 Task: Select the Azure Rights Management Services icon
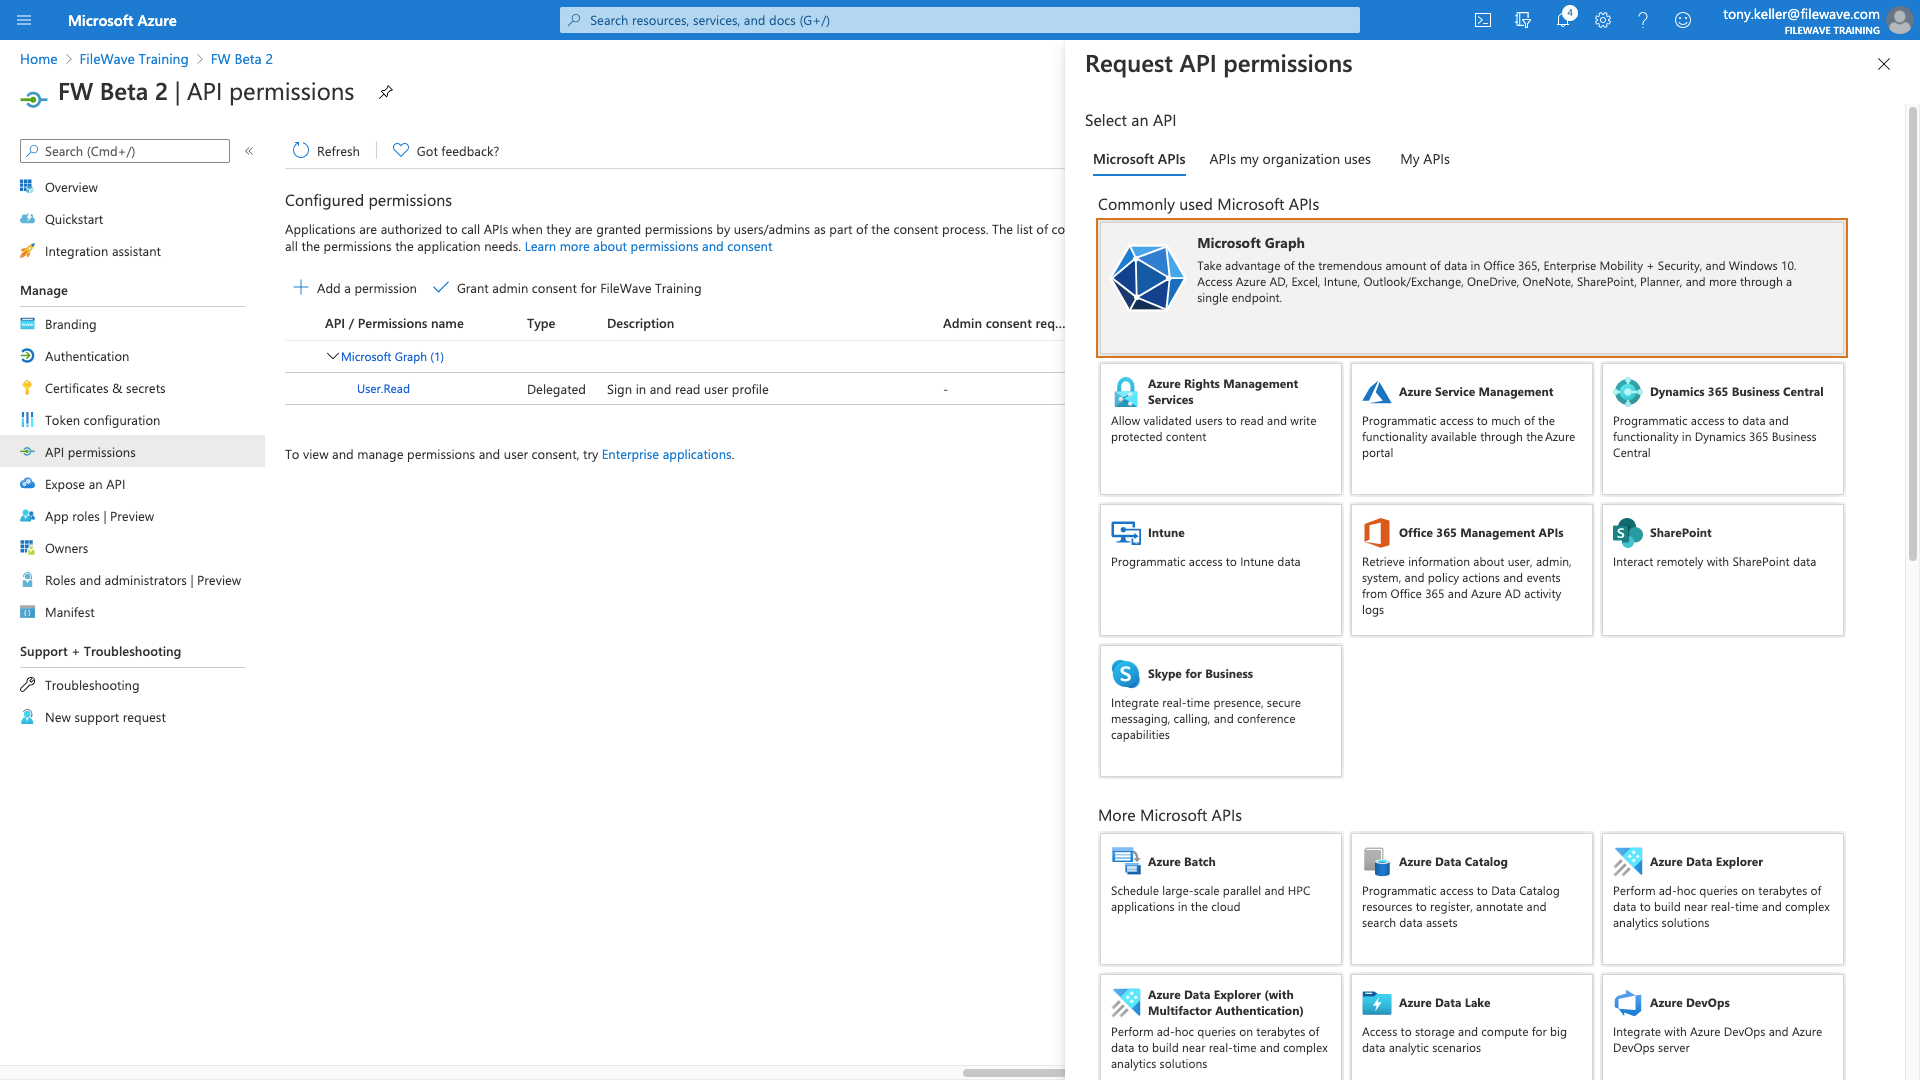click(1125, 392)
